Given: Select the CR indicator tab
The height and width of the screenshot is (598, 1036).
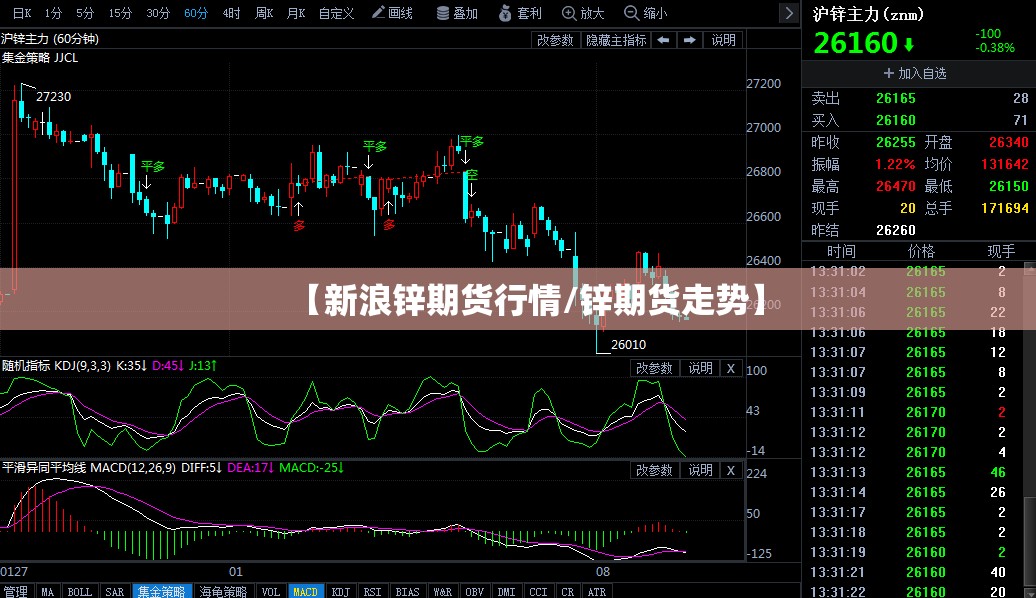Looking at the screenshot, I should tap(568, 591).
